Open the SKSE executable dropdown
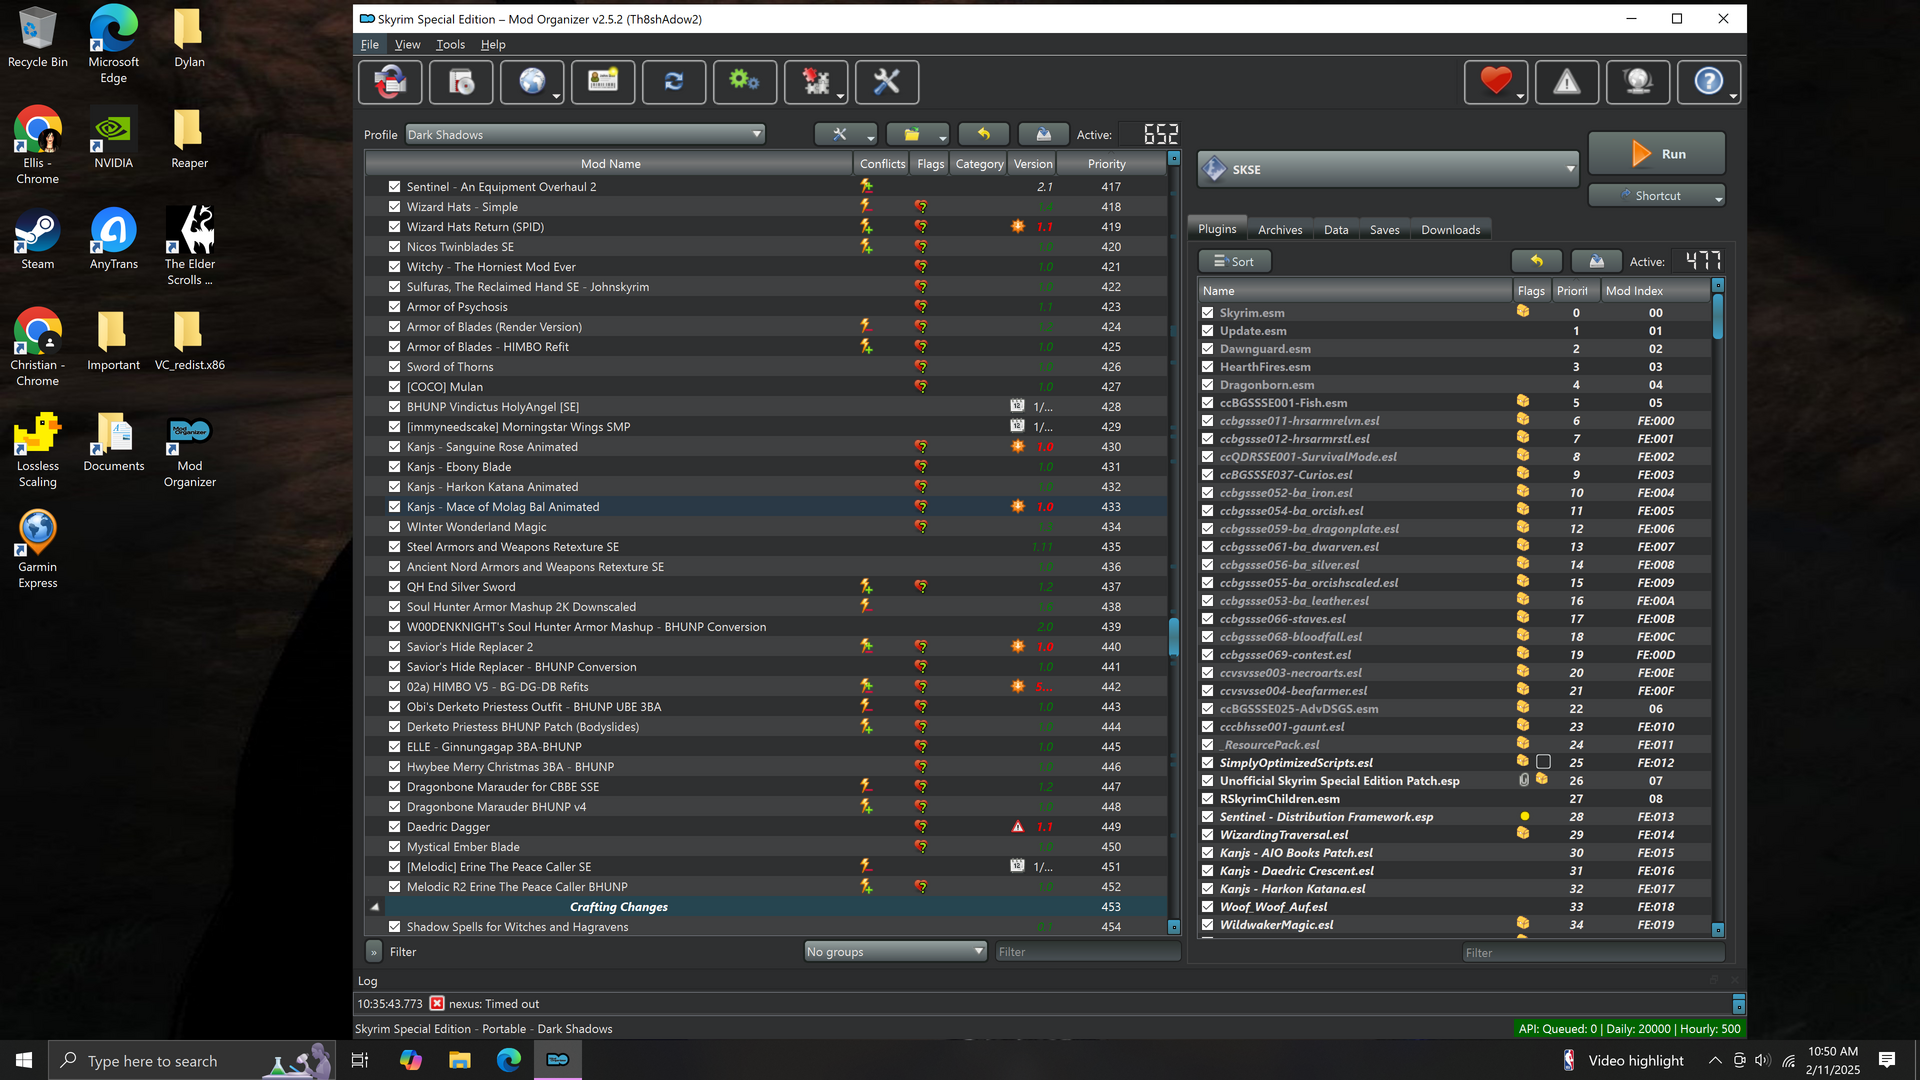Viewport: 1920px width, 1080px height. pyautogui.click(x=1388, y=170)
